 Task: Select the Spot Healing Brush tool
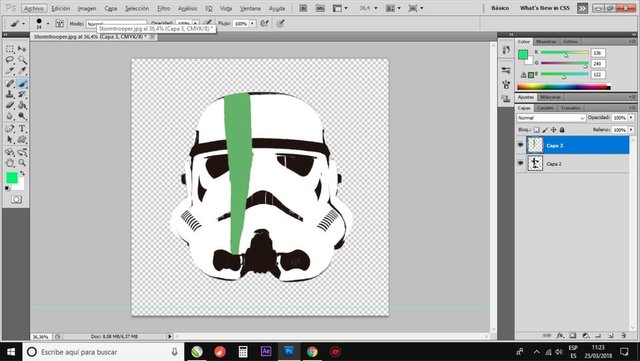point(10,84)
